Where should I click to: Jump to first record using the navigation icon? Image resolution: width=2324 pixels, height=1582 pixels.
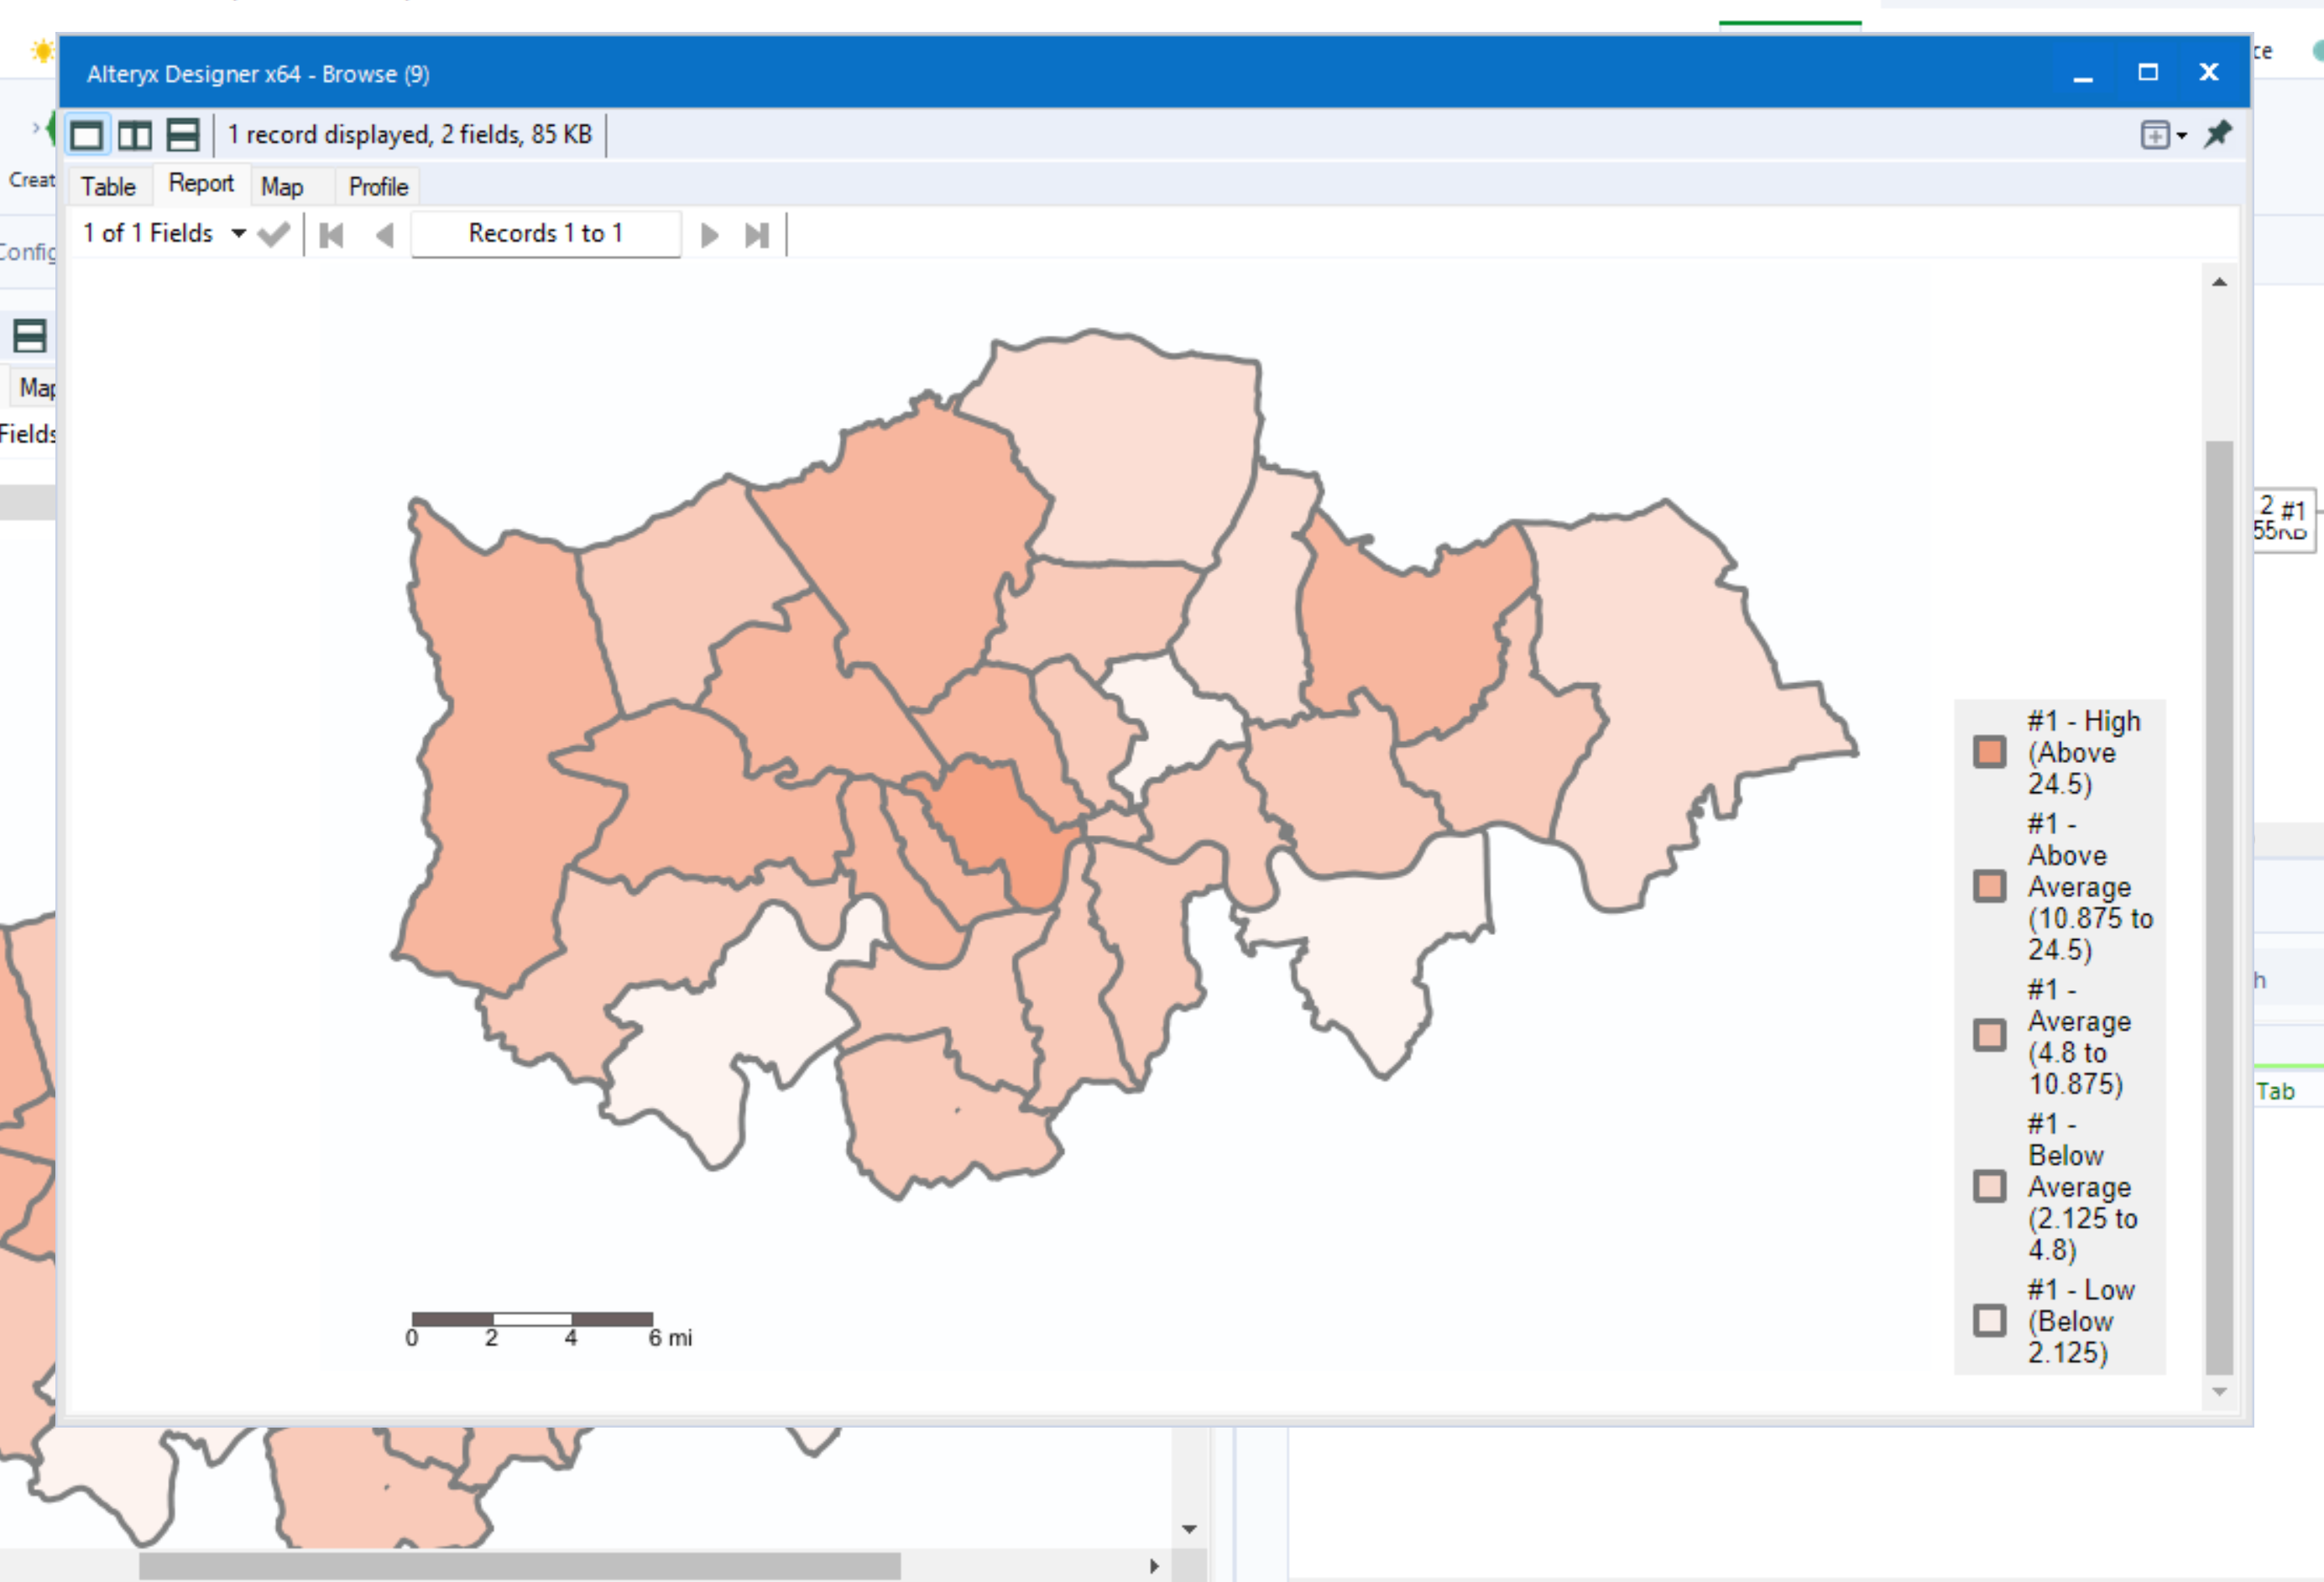tap(330, 234)
